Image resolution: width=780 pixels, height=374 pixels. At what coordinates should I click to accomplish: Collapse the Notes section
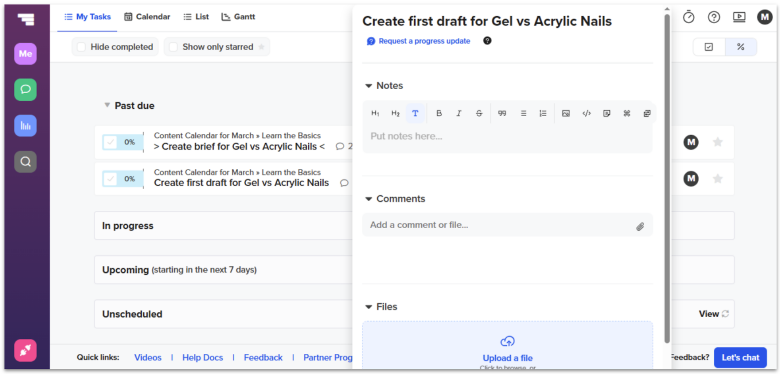[x=369, y=86]
